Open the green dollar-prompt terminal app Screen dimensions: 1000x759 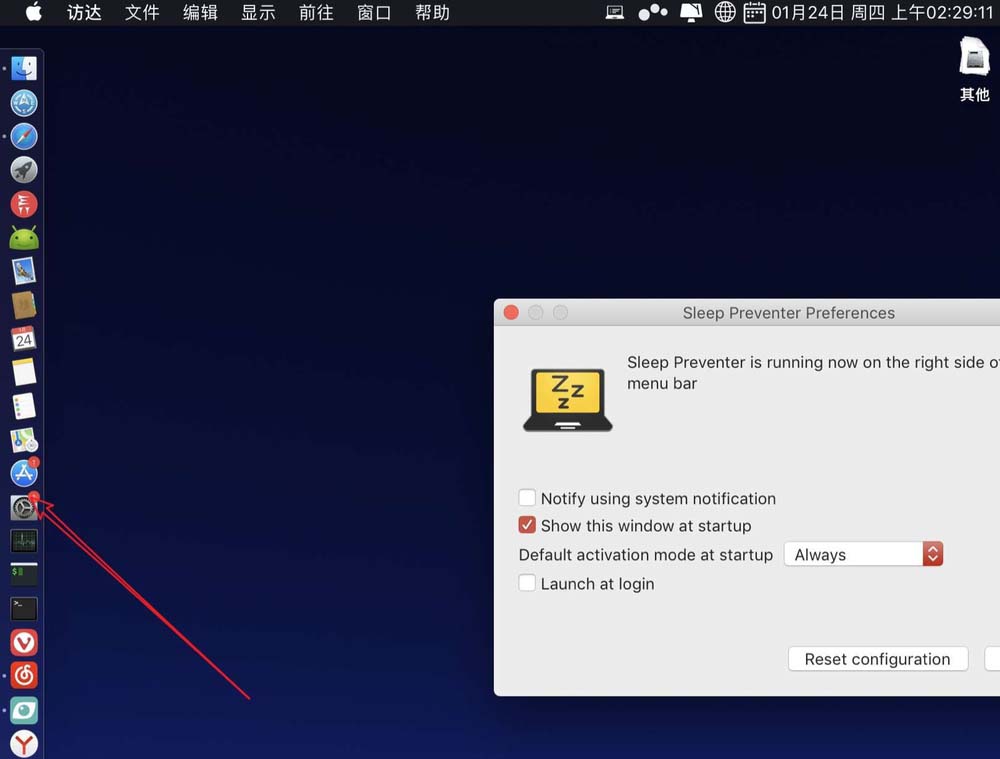(24, 575)
